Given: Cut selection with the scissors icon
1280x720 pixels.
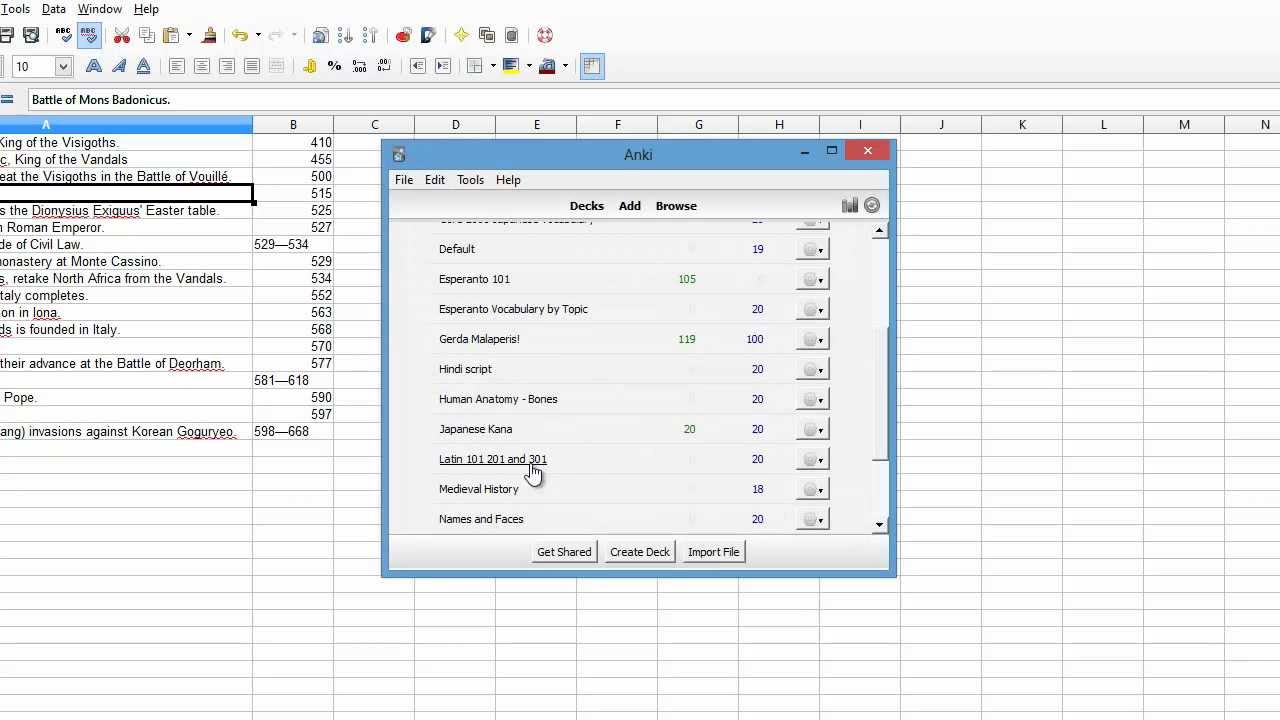Looking at the screenshot, I should click(122, 35).
